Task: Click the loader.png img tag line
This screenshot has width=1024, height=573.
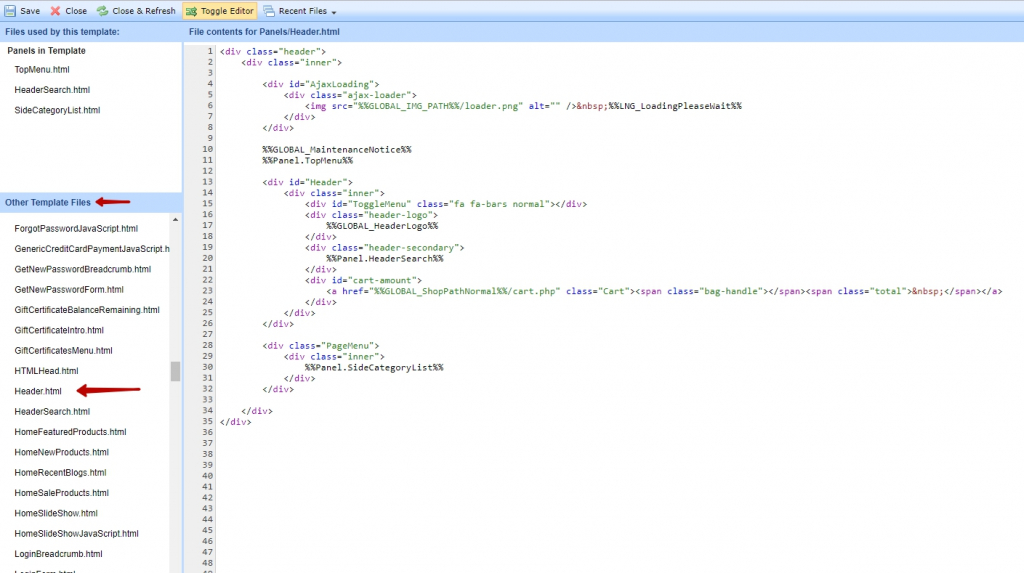Action: coord(523,106)
